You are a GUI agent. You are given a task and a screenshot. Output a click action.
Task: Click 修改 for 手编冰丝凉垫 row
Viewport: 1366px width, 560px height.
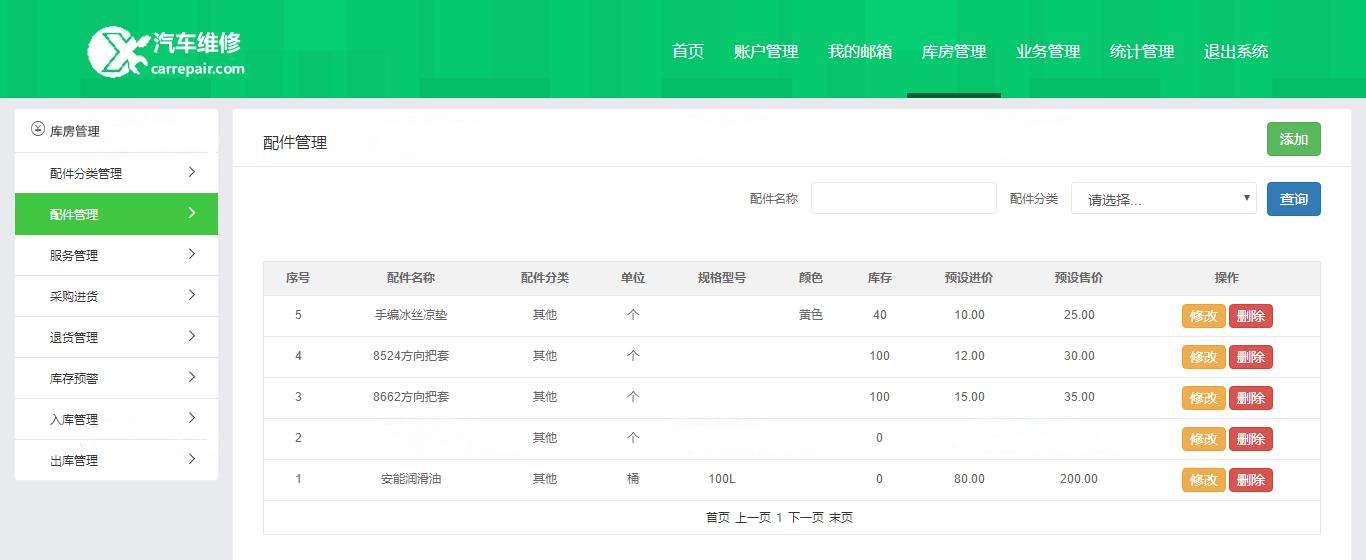(x=1203, y=316)
